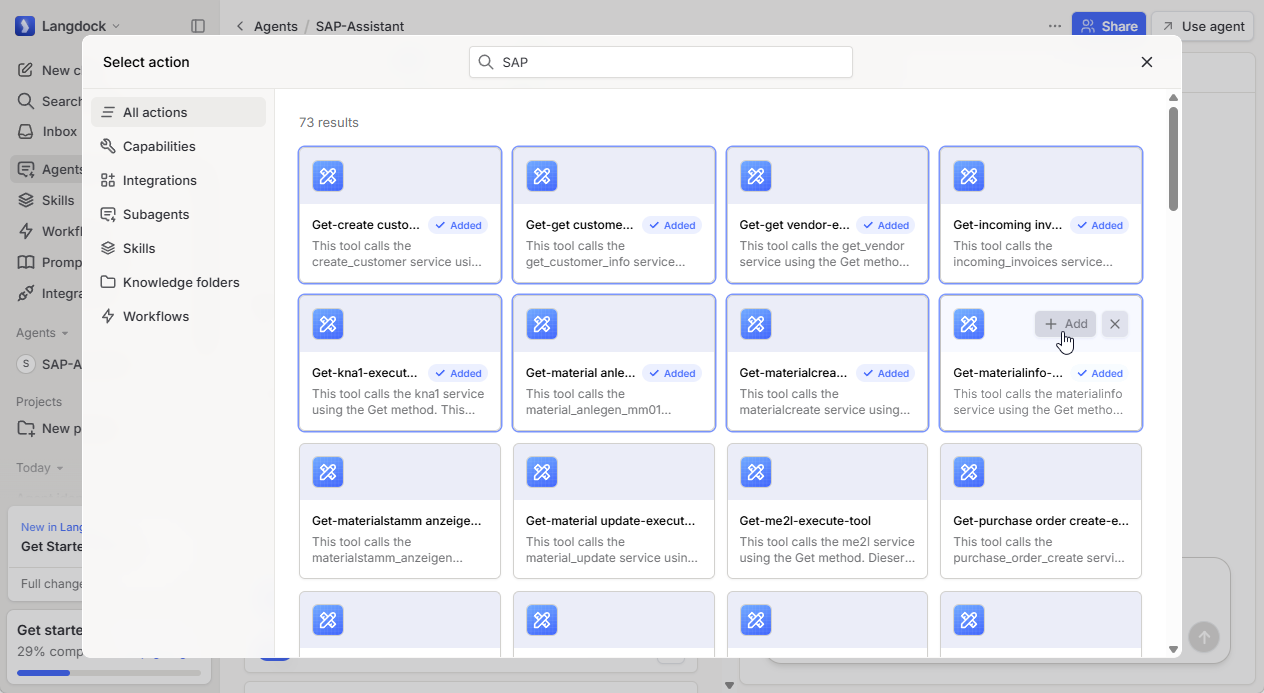Toggle Added badge on Get-kna1-execute card
Image resolution: width=1264 pixels, height=693 pixels.
pos(458,373)
